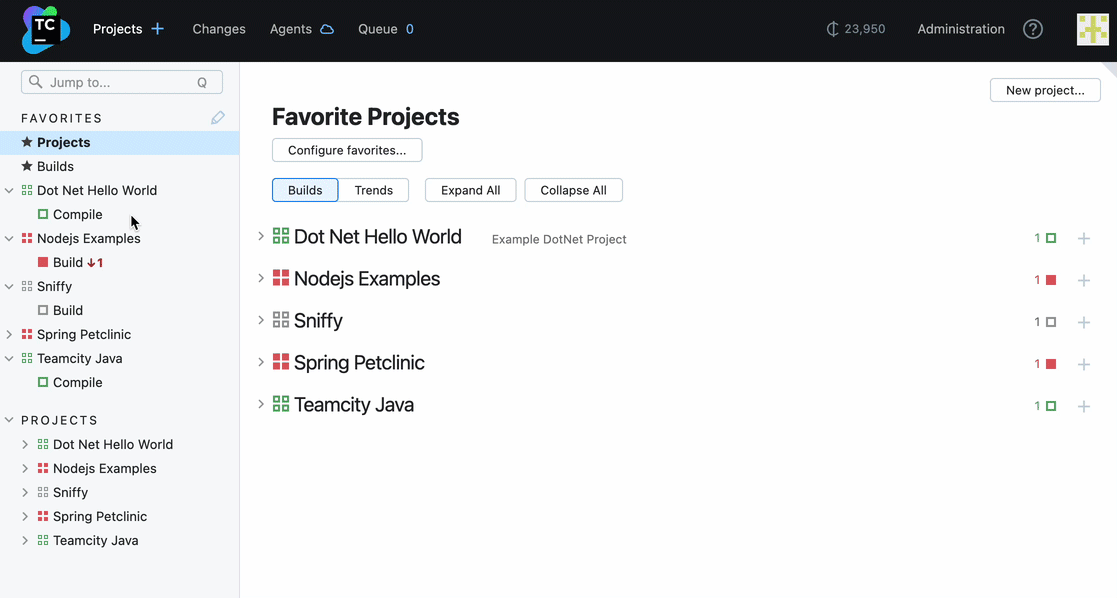Click the "Example DotNet Project" description text
Viewport: 1117px width, 598px height.
click(559, 239)
